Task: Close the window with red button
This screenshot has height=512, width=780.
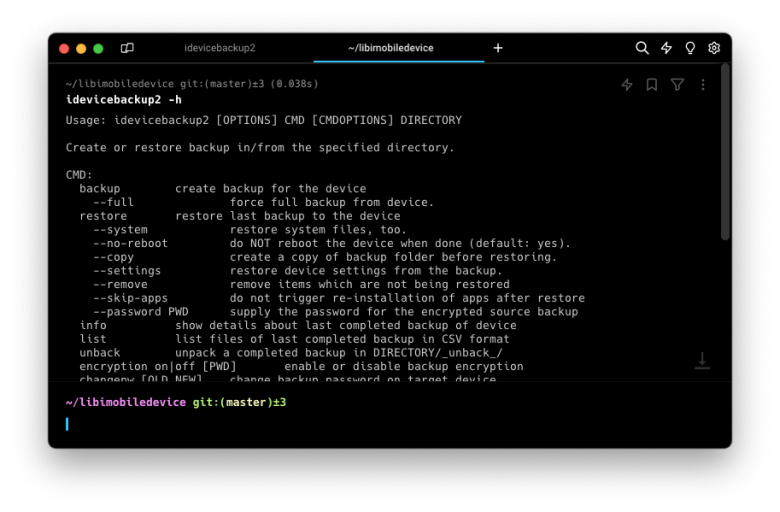Action: 64,48
